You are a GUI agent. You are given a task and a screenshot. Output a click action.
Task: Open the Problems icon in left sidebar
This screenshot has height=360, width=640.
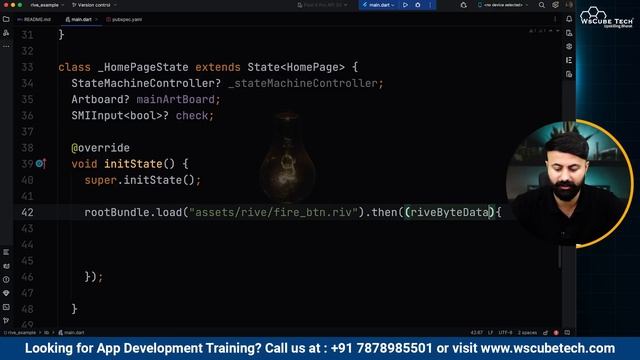(6, 280)
